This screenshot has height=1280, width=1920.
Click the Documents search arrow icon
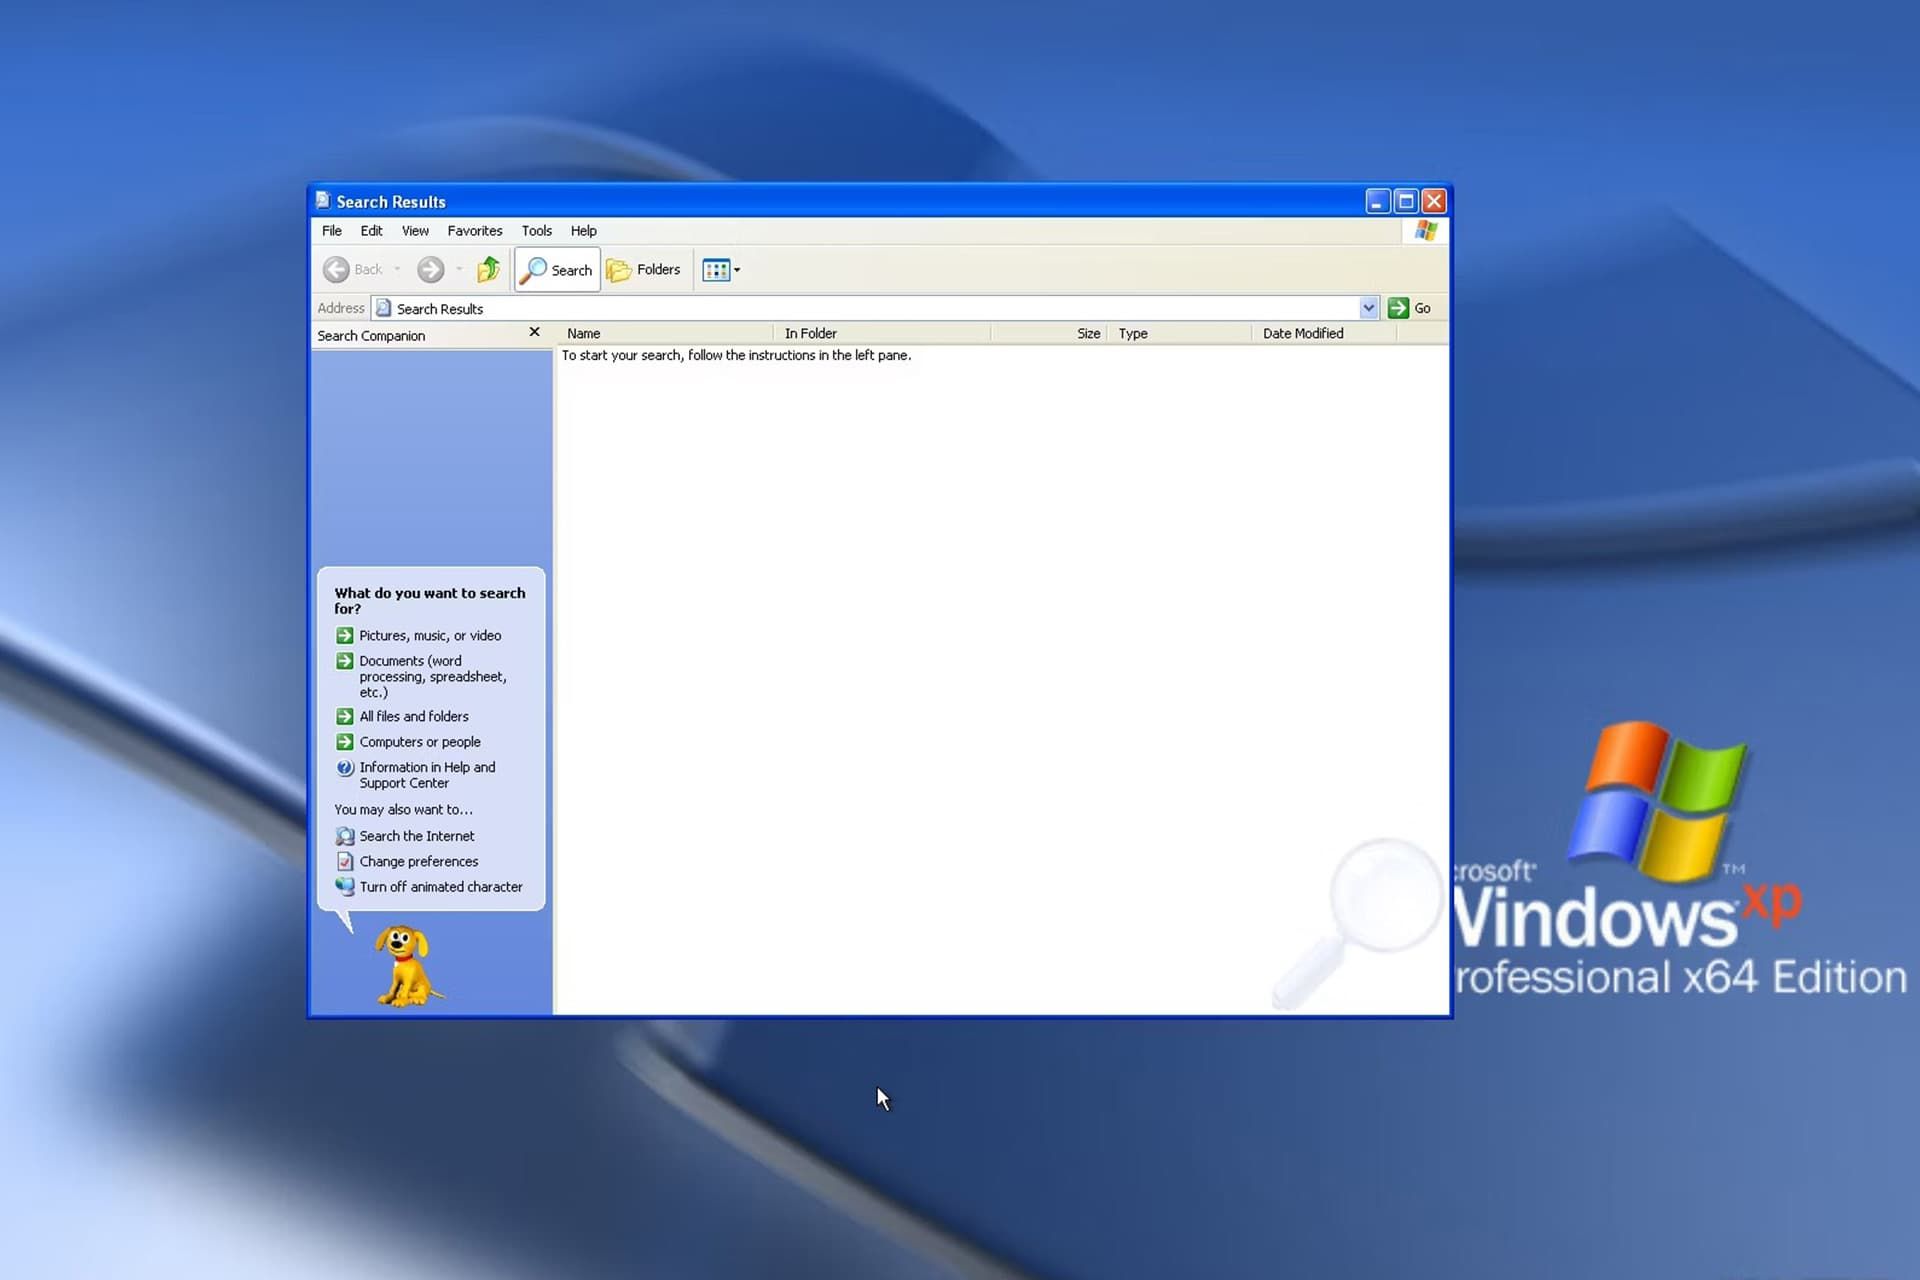(x=345, y=661)
